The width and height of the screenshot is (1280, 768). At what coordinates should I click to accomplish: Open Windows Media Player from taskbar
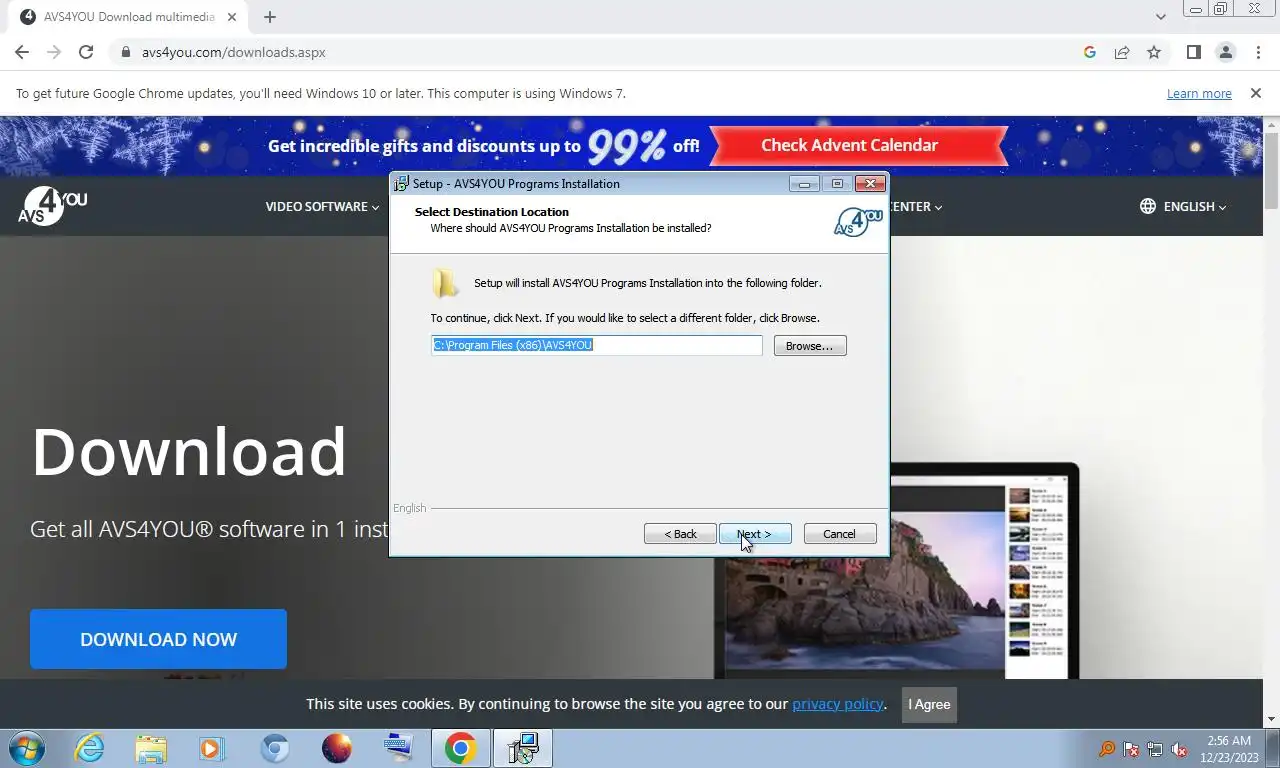point(212,748)
